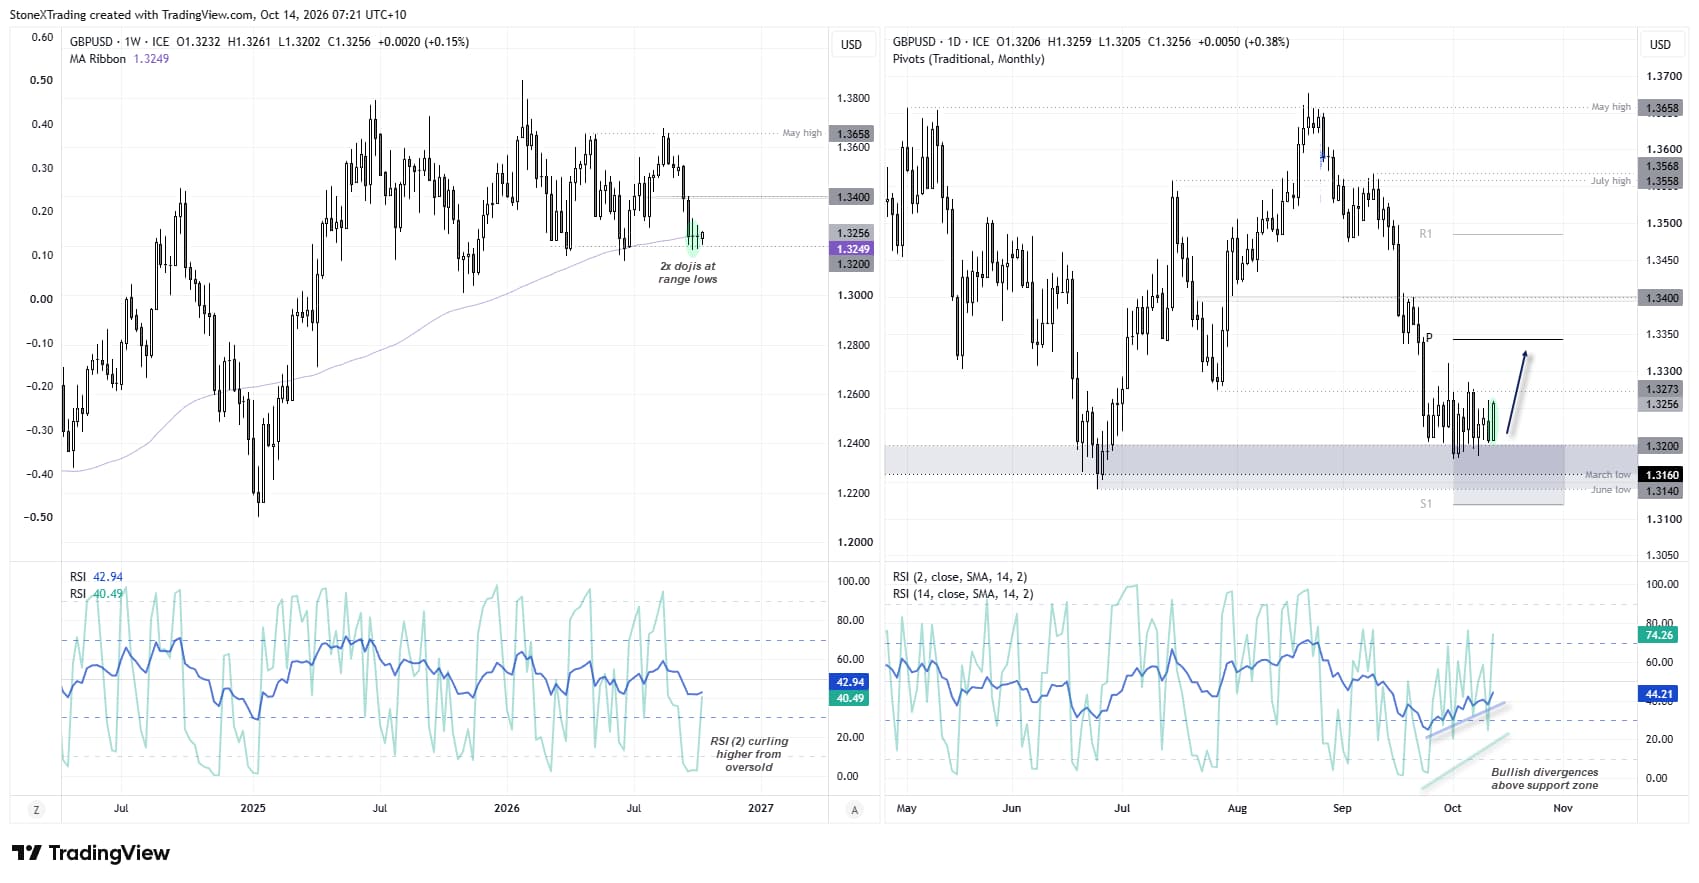
Task: Select RSI (14, close, SMA, 14, 2) legend
Action: pos(963,594)
